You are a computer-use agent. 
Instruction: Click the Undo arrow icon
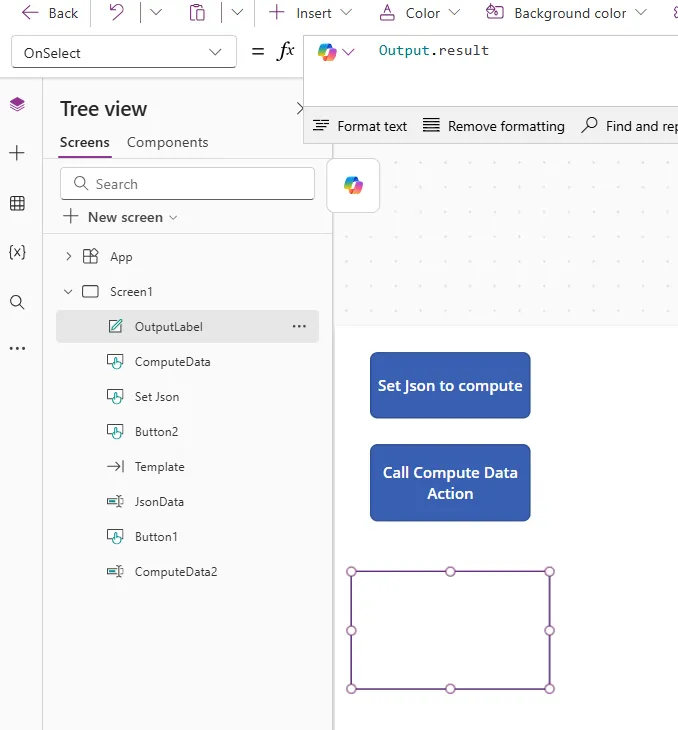coord(117,13)
